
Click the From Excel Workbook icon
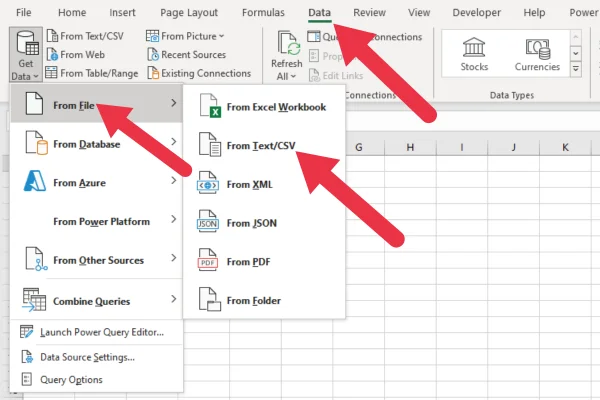tap(210, 106)
